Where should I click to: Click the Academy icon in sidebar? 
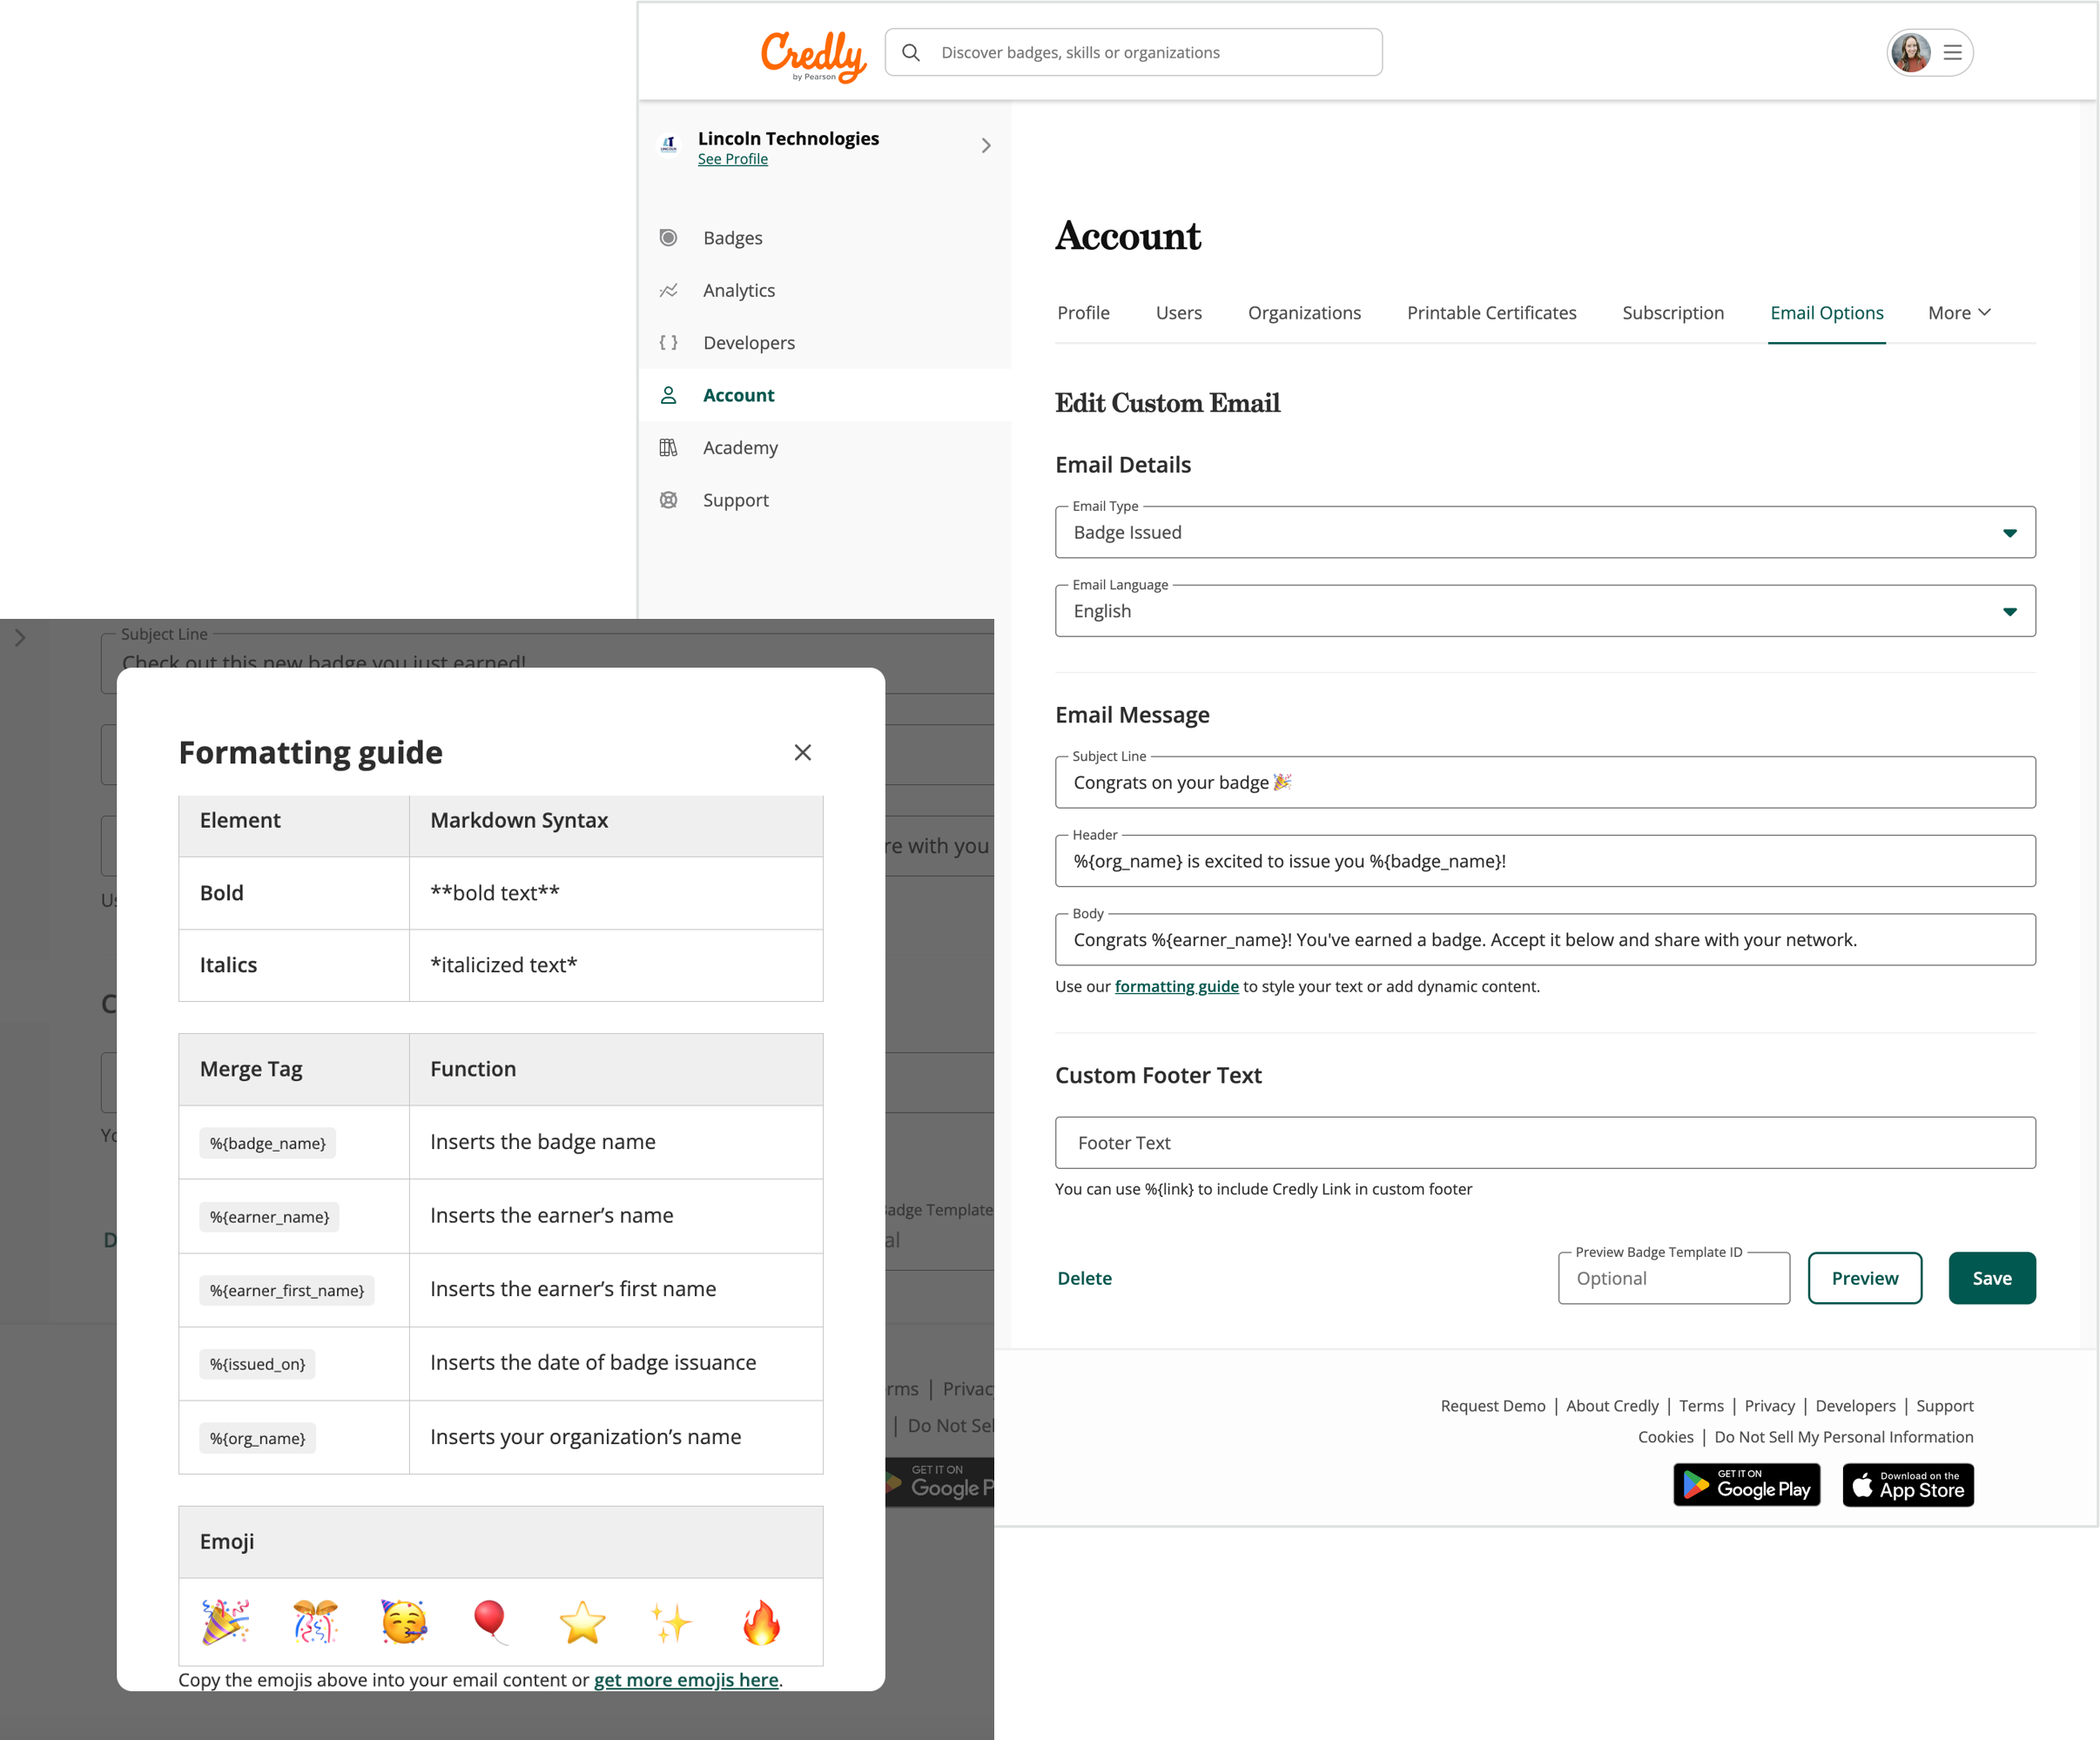point(670,447)
